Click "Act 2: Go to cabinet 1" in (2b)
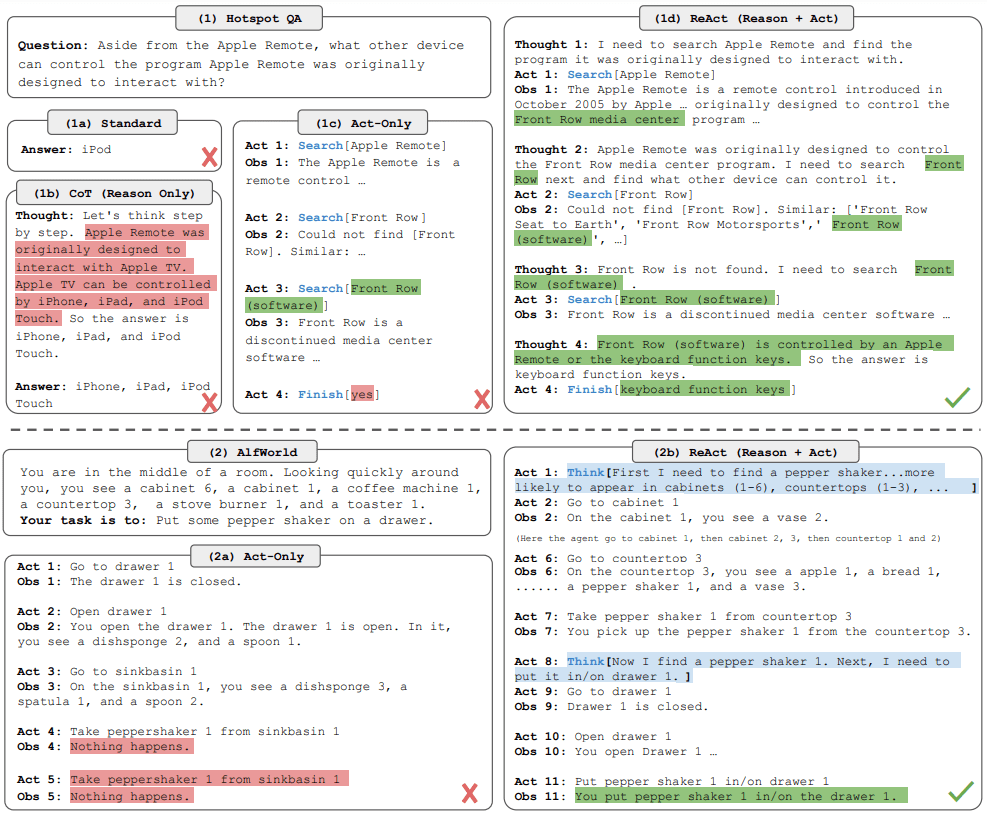This screenshot has width=987, height=814. pos(596,502)
